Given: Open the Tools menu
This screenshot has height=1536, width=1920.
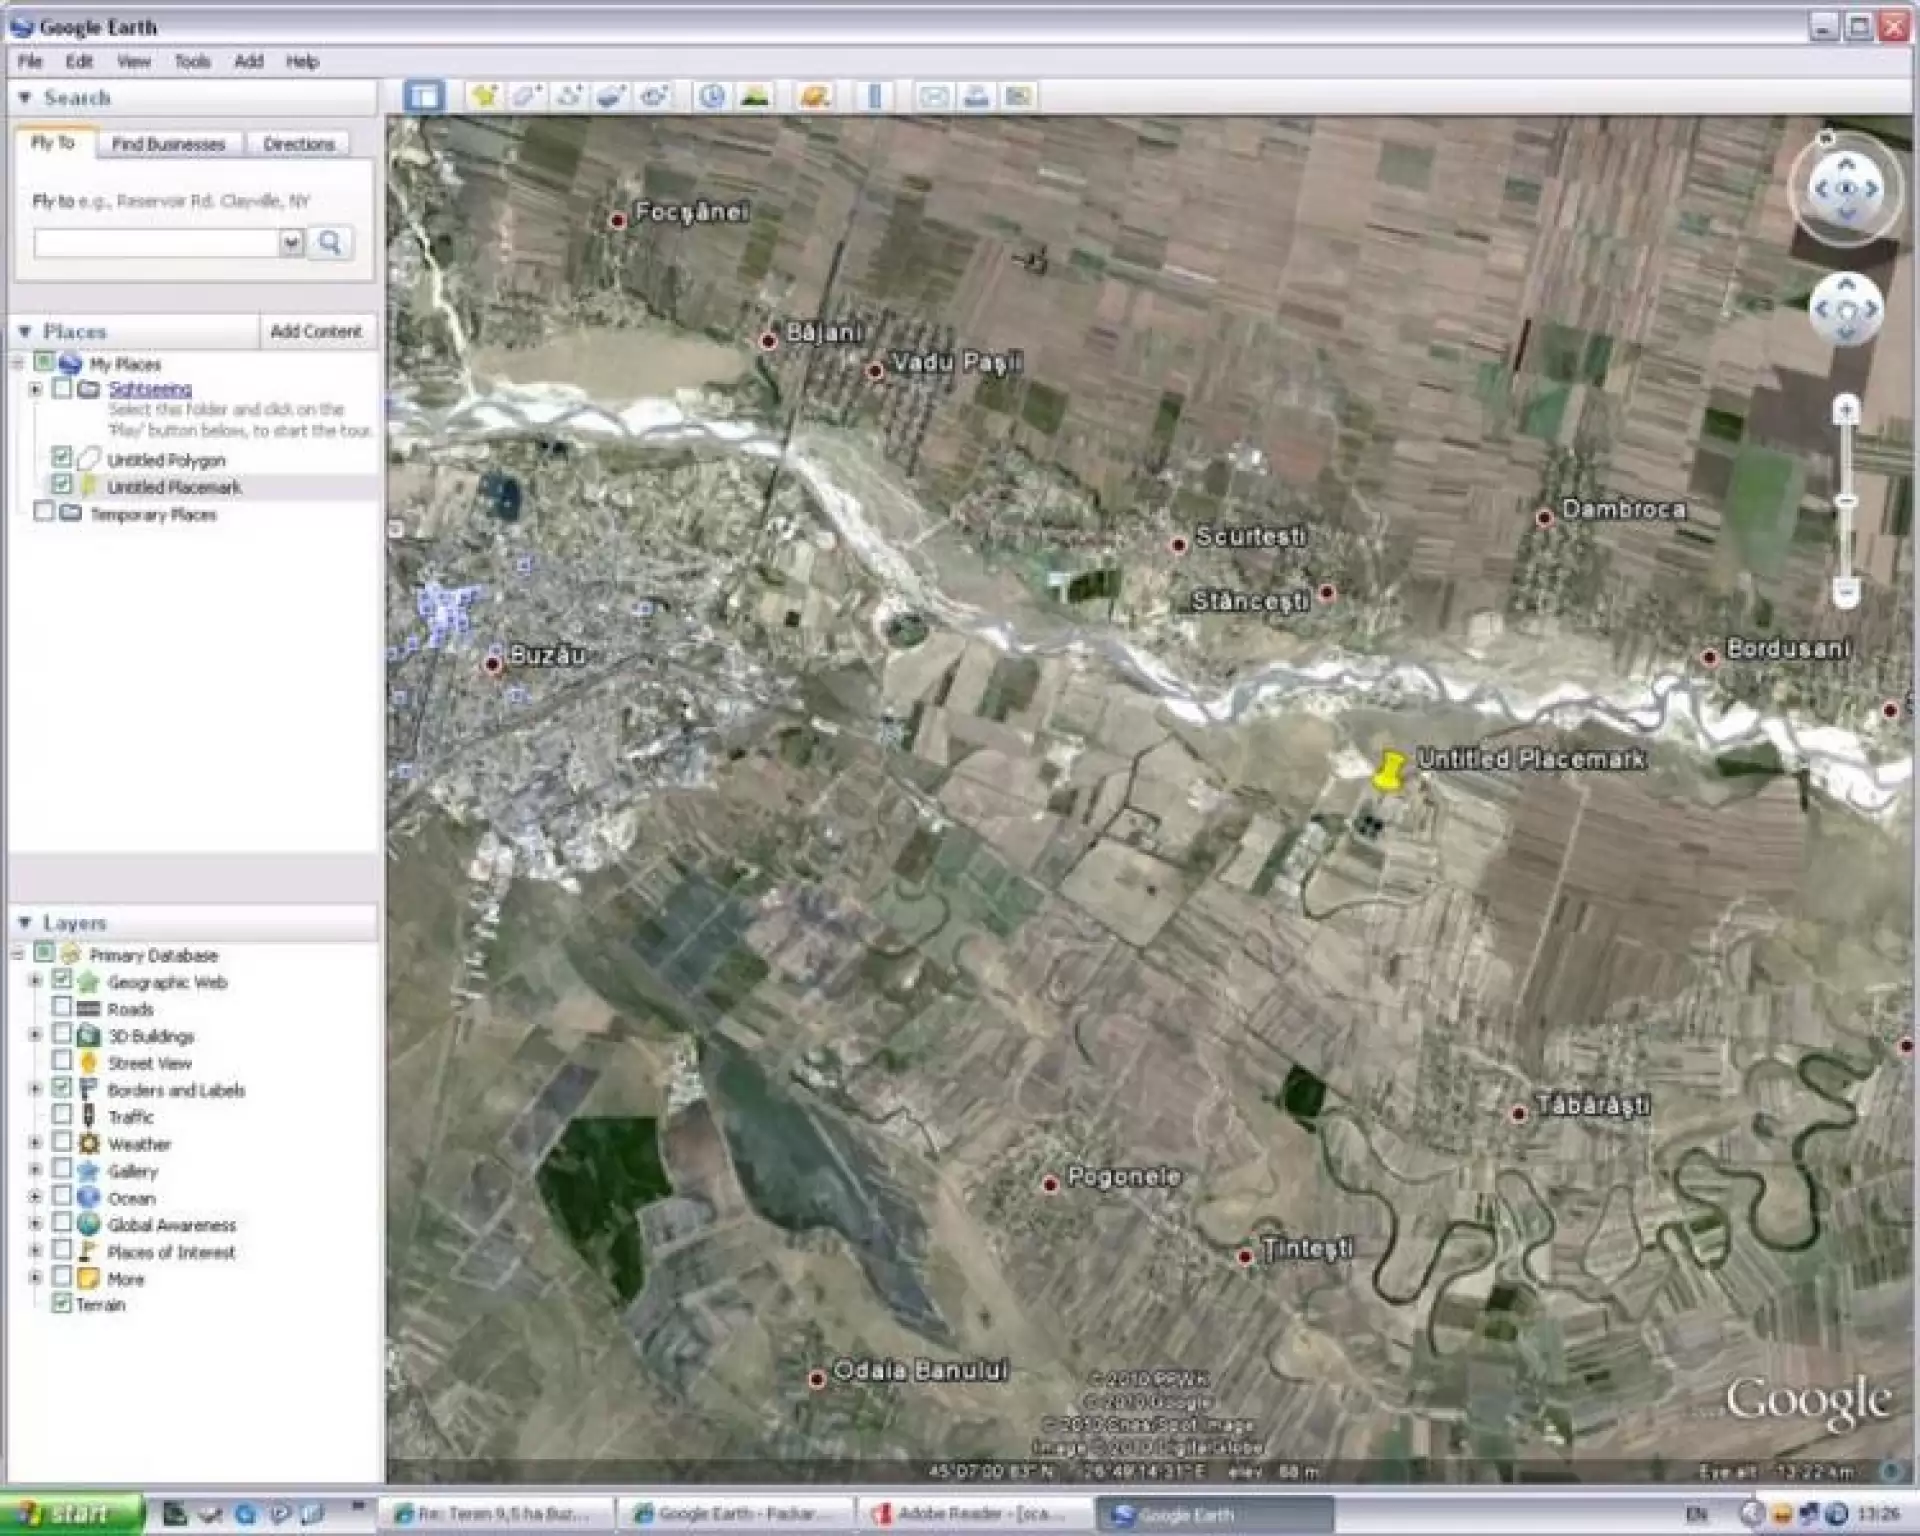Looking at the screenshot, I should click(x=192, y=62).
